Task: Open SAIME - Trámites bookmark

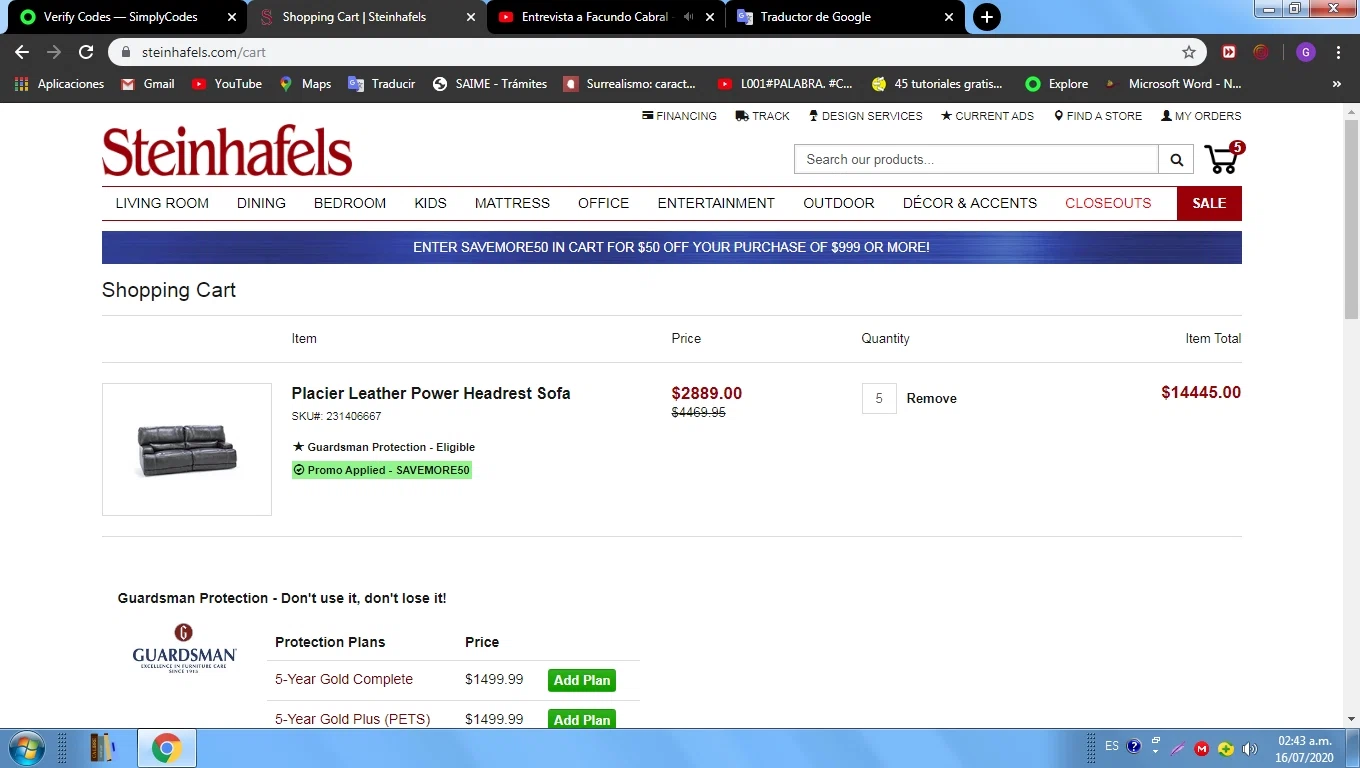Action: [x=490, y=84]
